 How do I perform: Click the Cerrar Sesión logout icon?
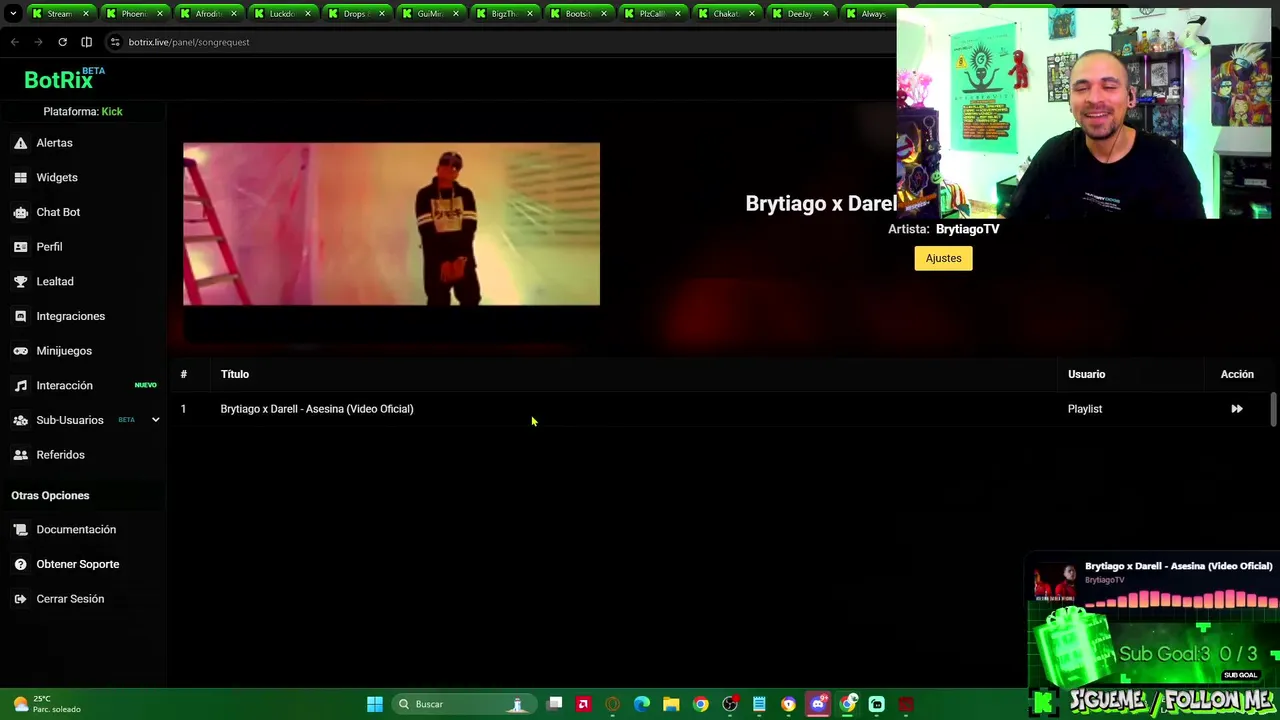coord(20,599)
